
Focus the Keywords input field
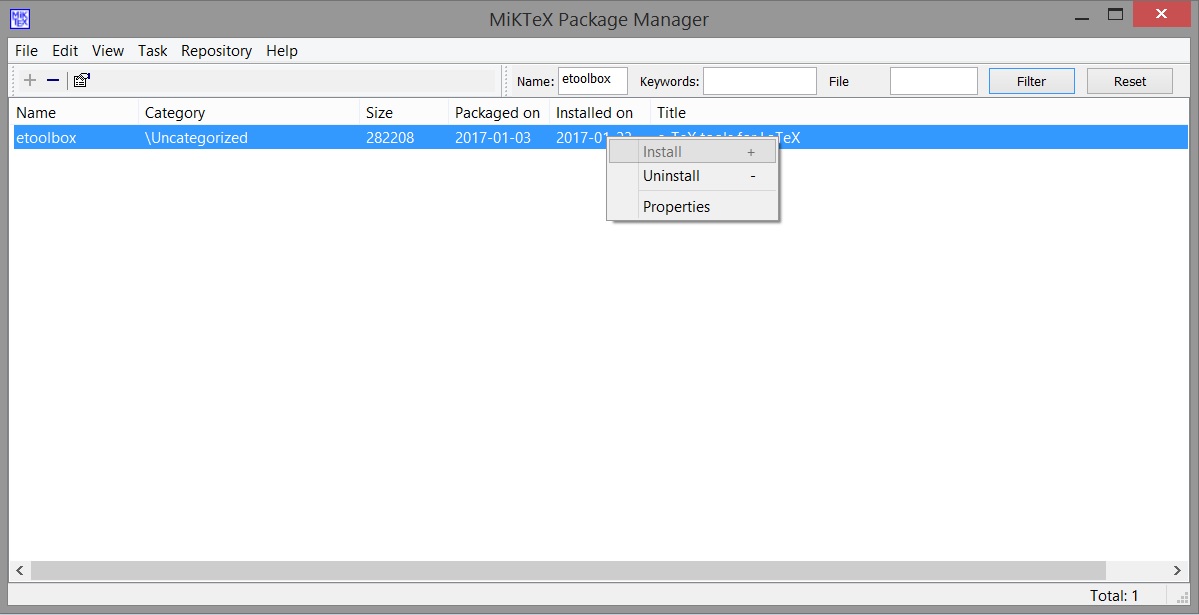coord(759,80)
